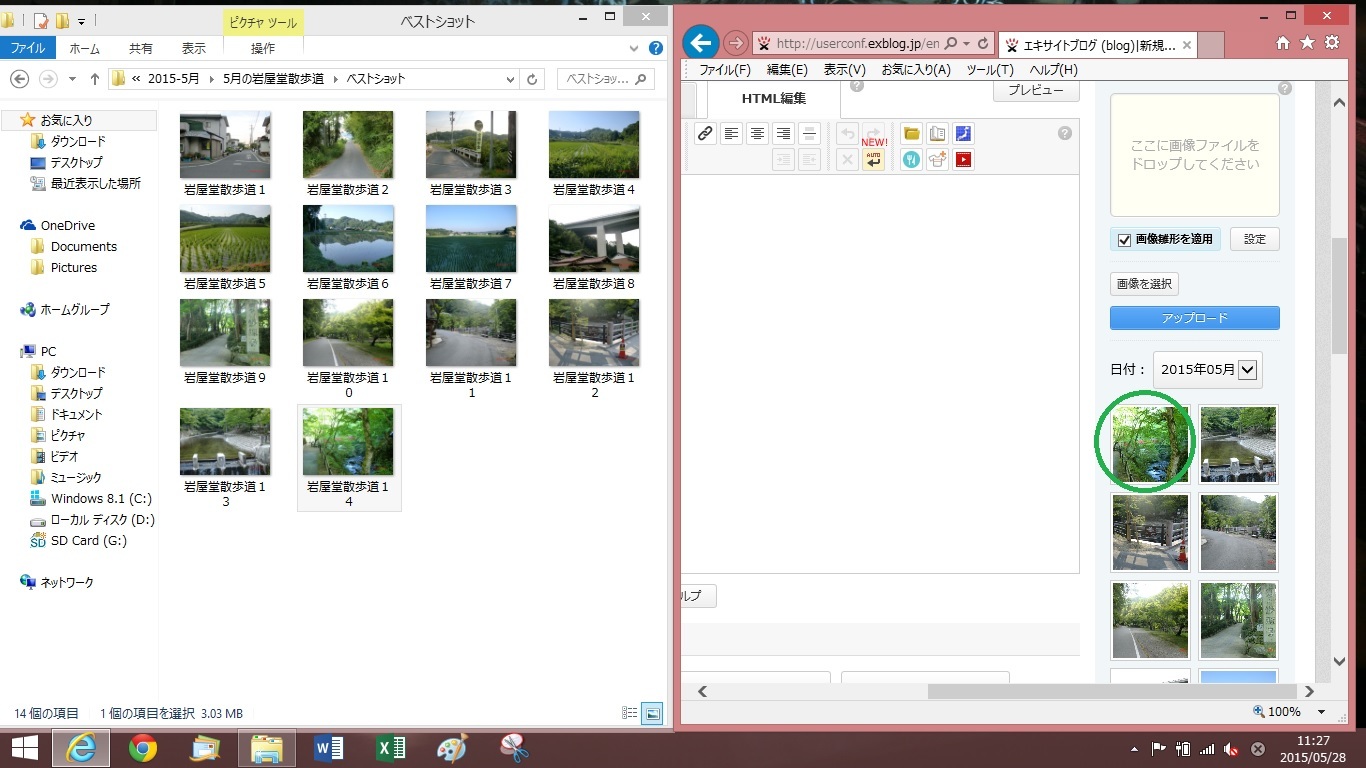Open IE tools gear icon
Screen dimensions: 1366x768
(1331, 43)
